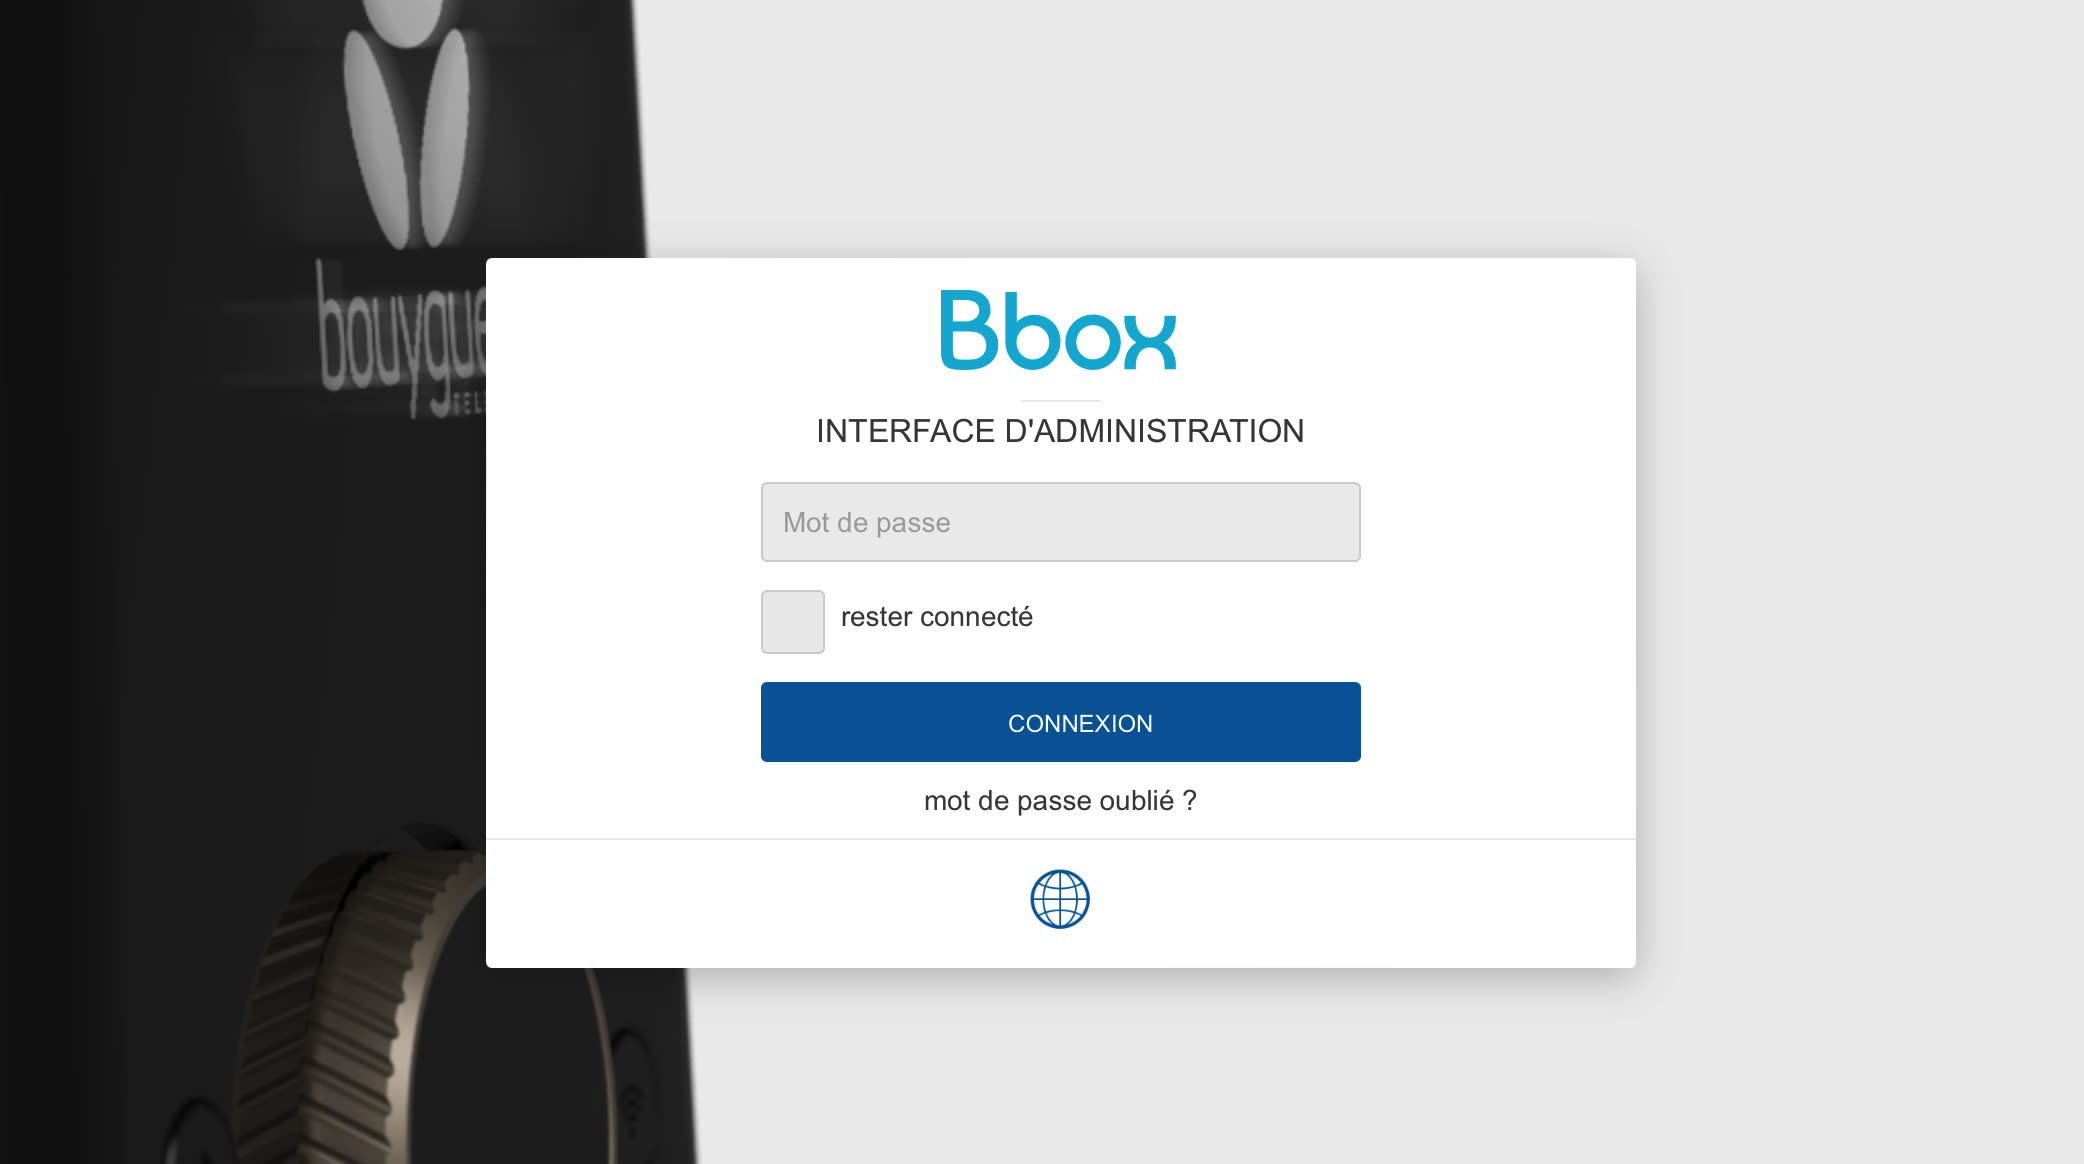Screen dimensions: 2084x1164
Task: Click the forgotten password help text
Action: [1059, 800]
